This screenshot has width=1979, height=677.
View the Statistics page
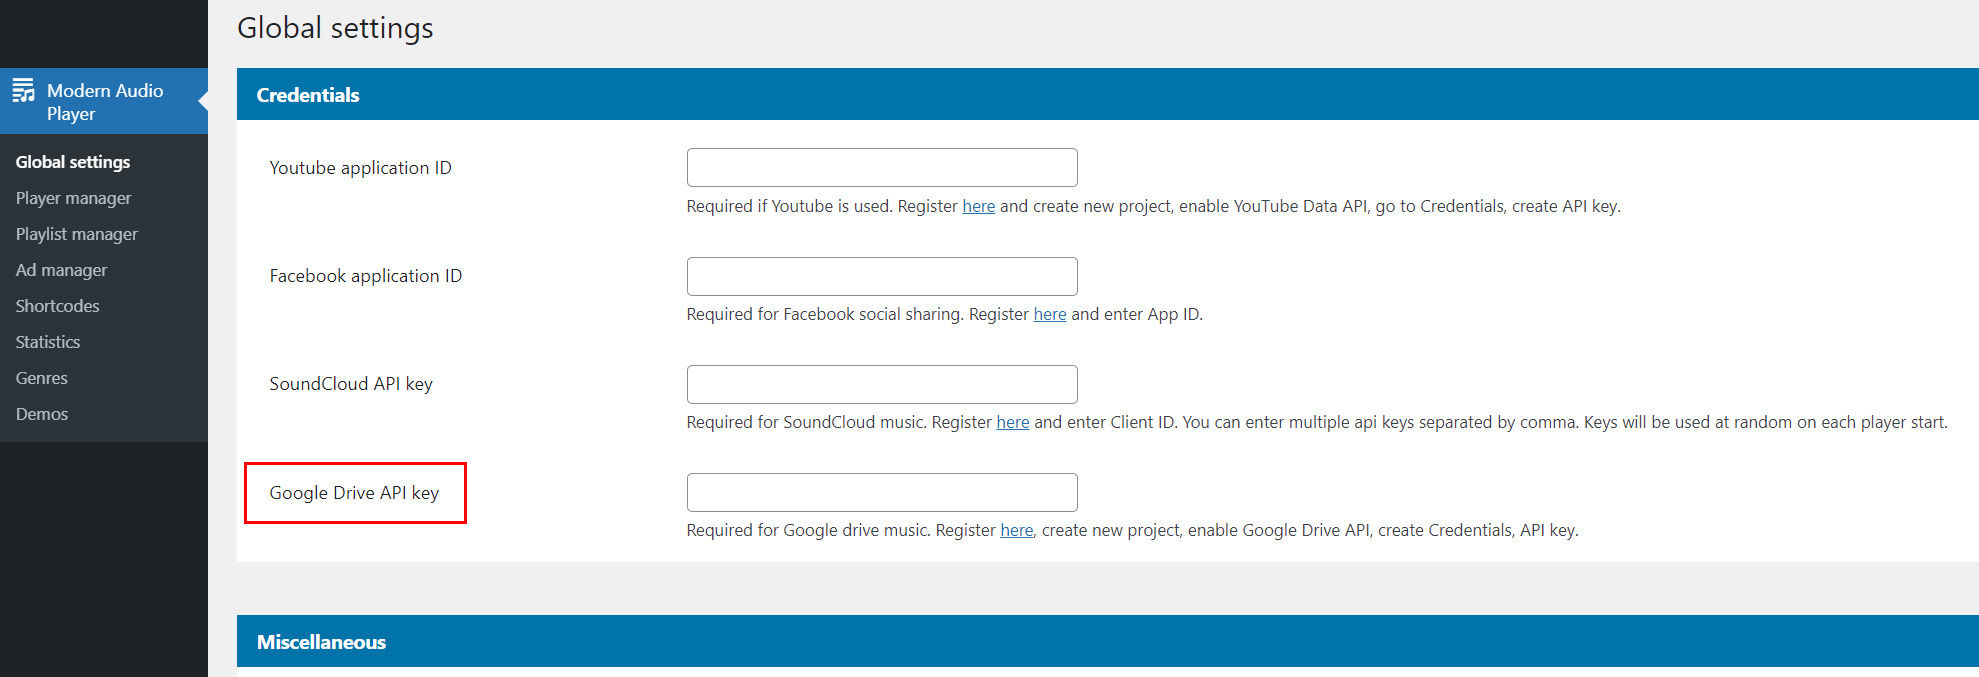pos(48,342)
